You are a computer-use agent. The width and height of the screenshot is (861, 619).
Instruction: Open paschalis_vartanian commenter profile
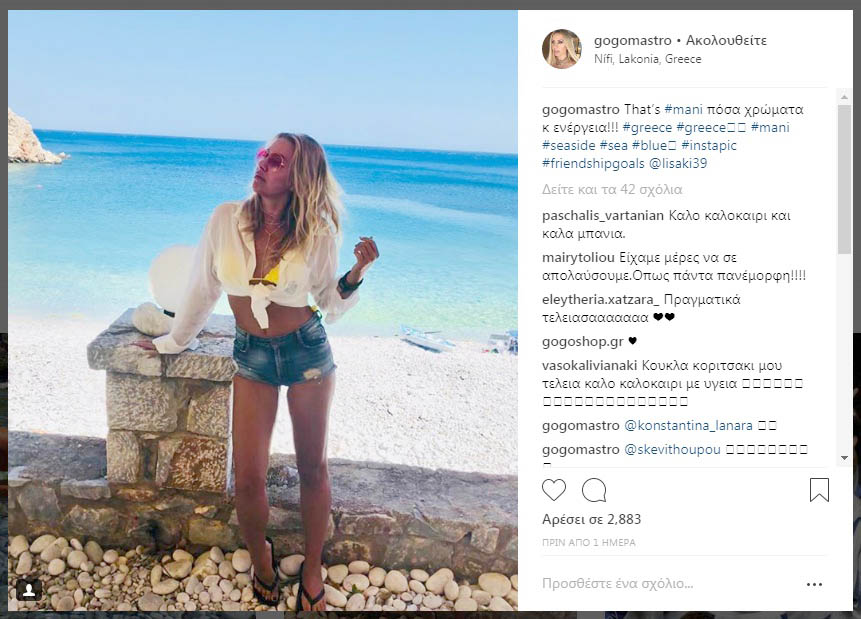pyautogui.click(x=602, y=215)
